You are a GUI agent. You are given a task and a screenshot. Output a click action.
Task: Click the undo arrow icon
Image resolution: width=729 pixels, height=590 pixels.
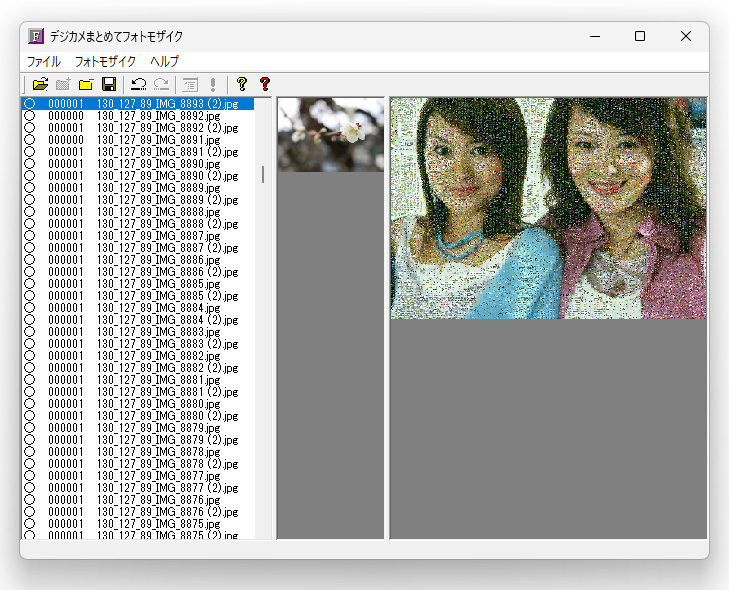139,84
